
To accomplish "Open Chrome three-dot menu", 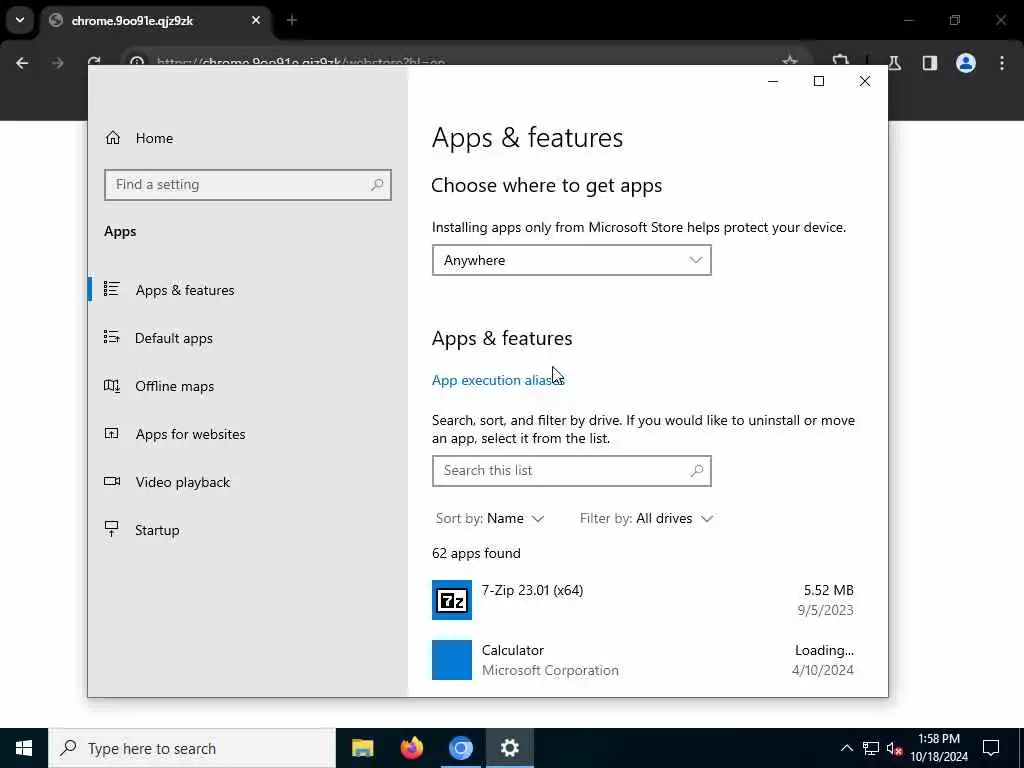I will pos(1002,63).
